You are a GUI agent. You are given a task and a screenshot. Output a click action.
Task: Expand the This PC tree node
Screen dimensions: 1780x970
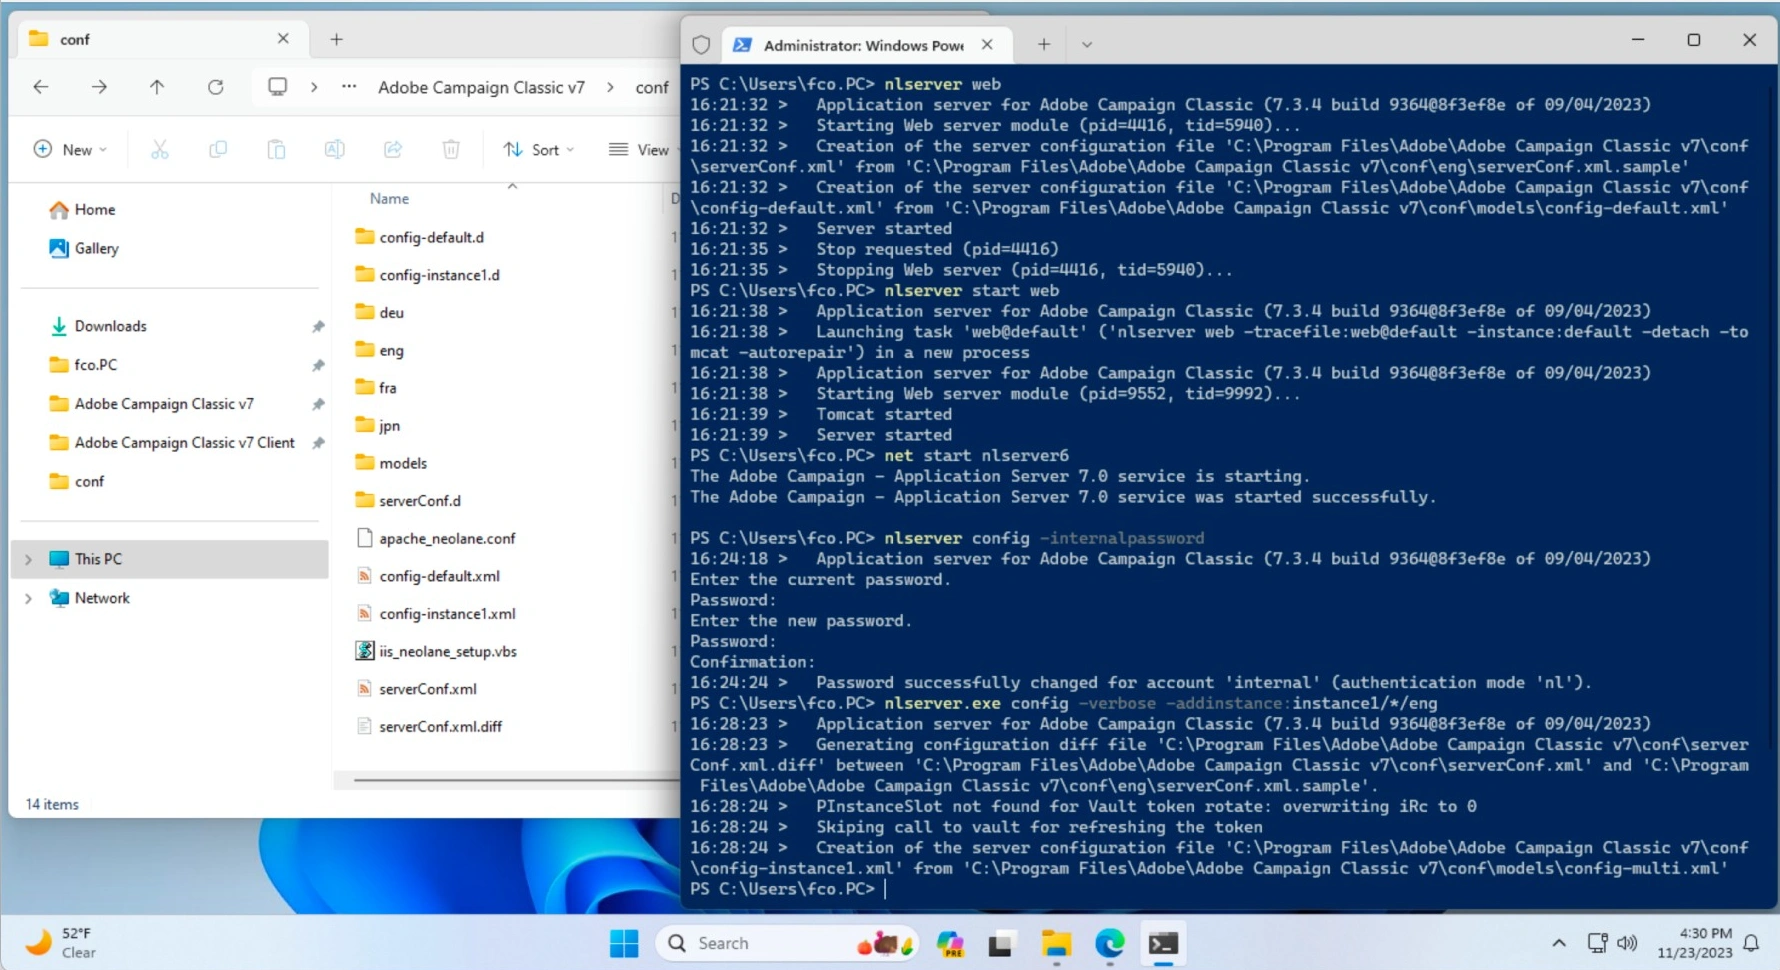28,559
